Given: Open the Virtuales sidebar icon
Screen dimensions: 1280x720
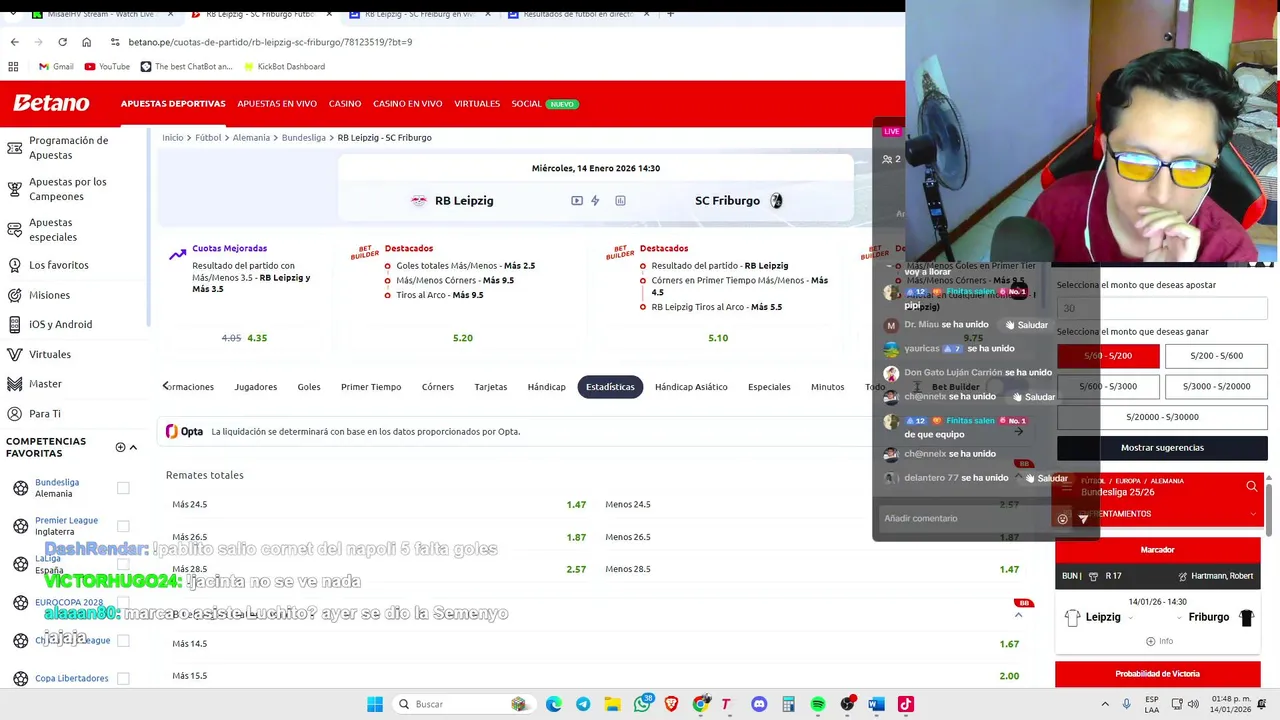Looking at the screenshot, I should pos(14,354).
